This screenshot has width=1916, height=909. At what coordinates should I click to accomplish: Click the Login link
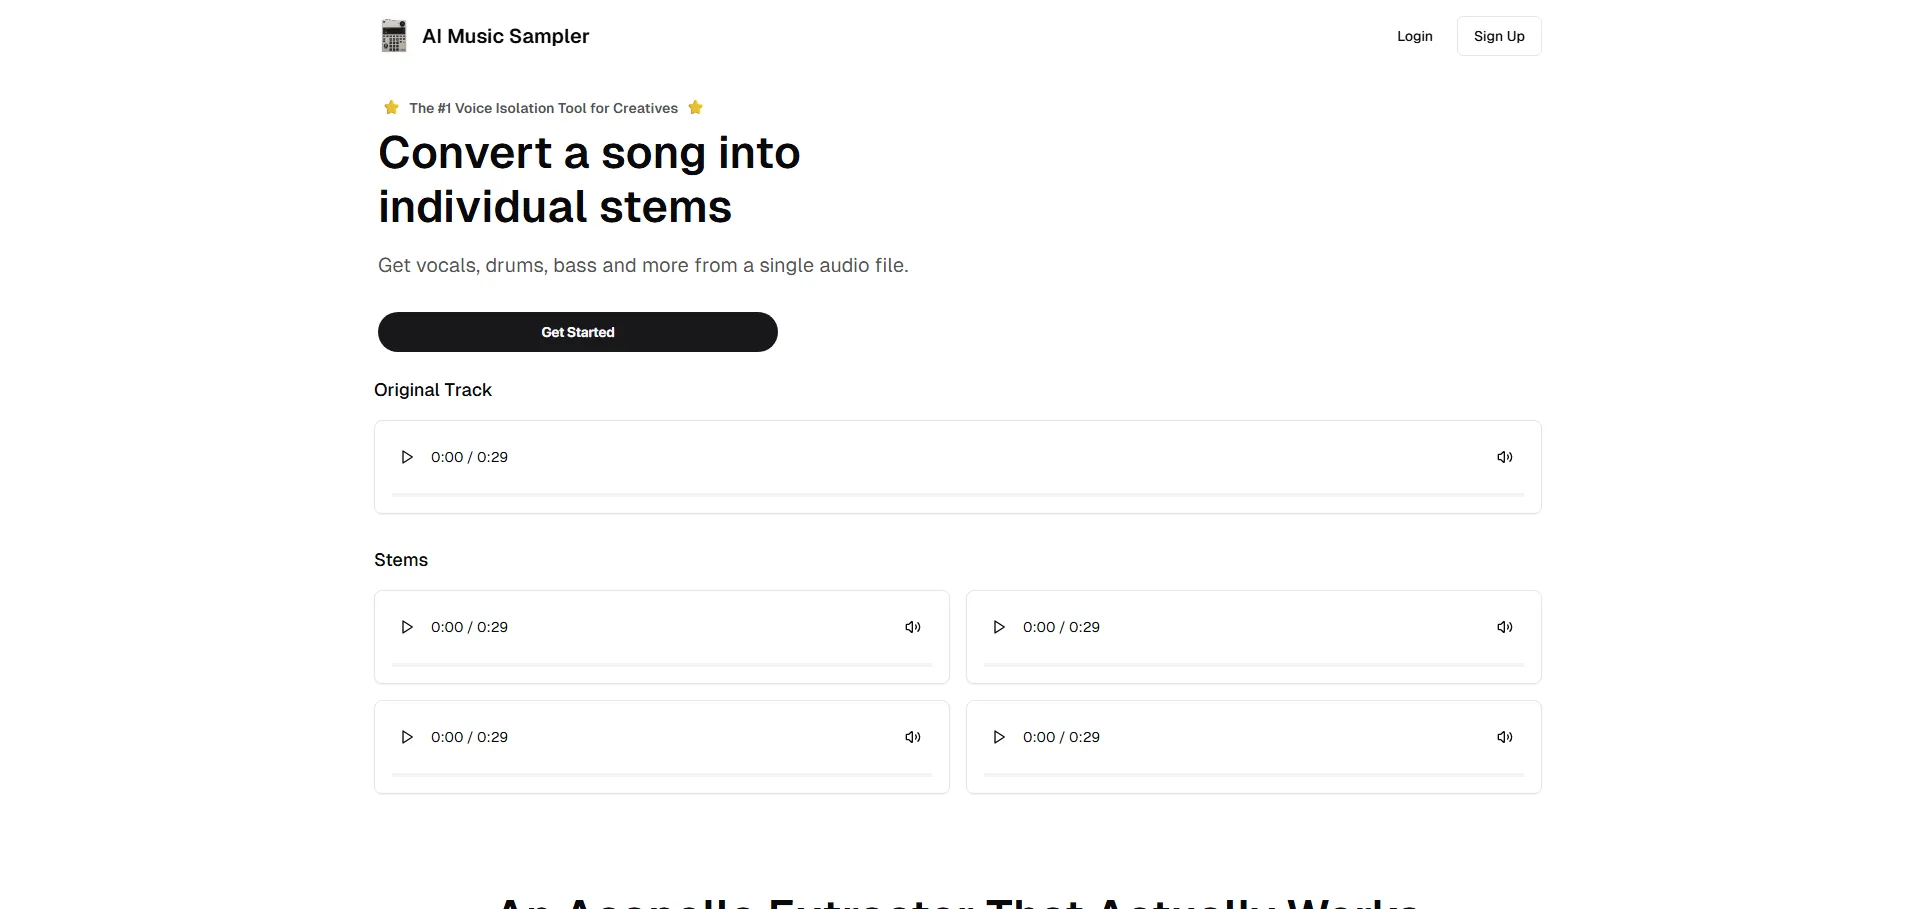coord(1414,36)
